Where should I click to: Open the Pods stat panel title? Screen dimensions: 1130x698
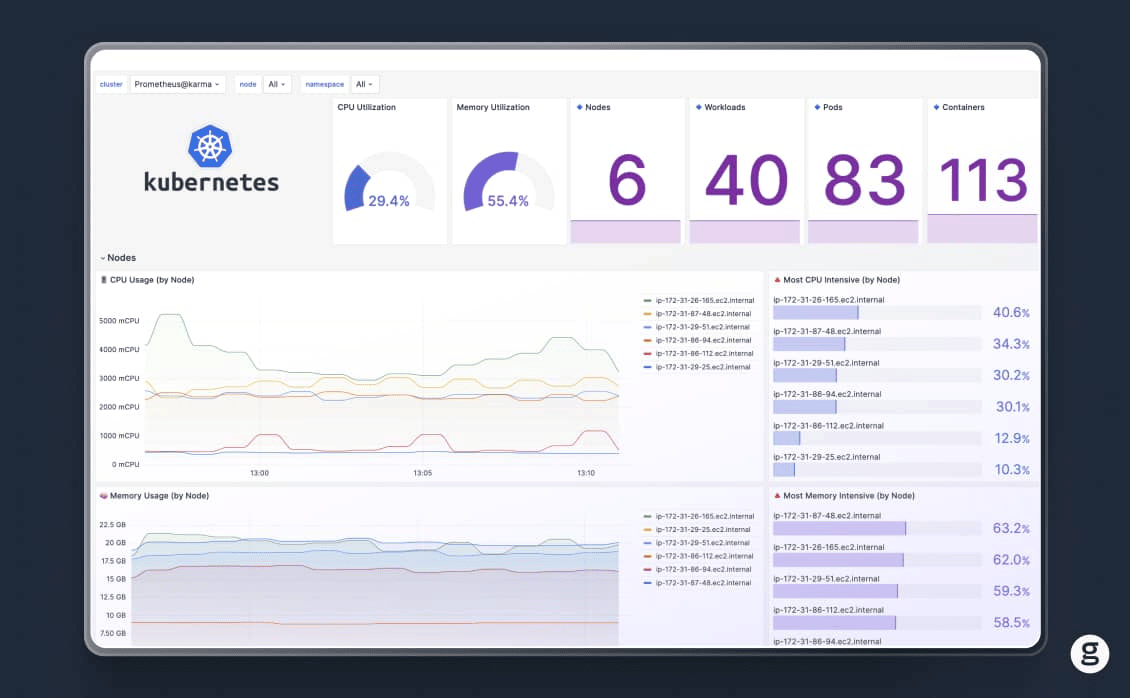[832, 107]
